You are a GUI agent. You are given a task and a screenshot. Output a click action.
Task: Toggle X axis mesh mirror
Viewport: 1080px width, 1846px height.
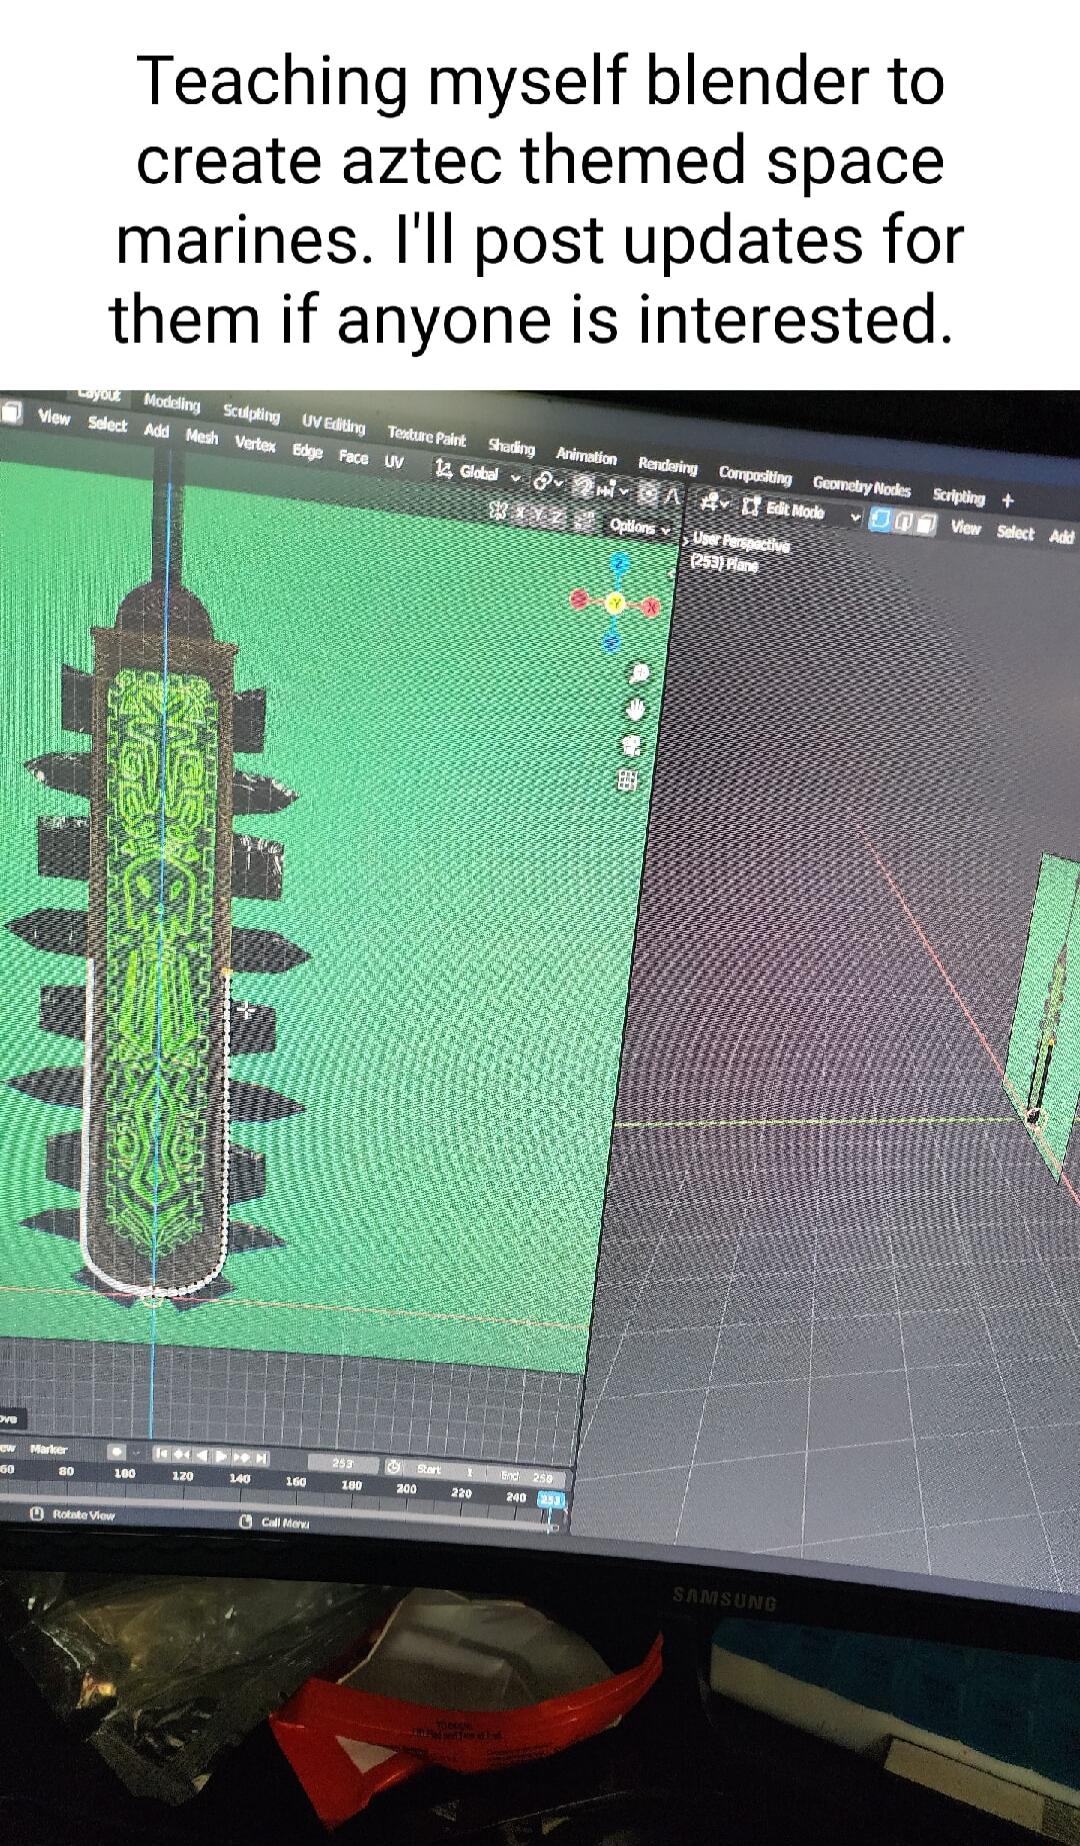click(x=522, y=512)
